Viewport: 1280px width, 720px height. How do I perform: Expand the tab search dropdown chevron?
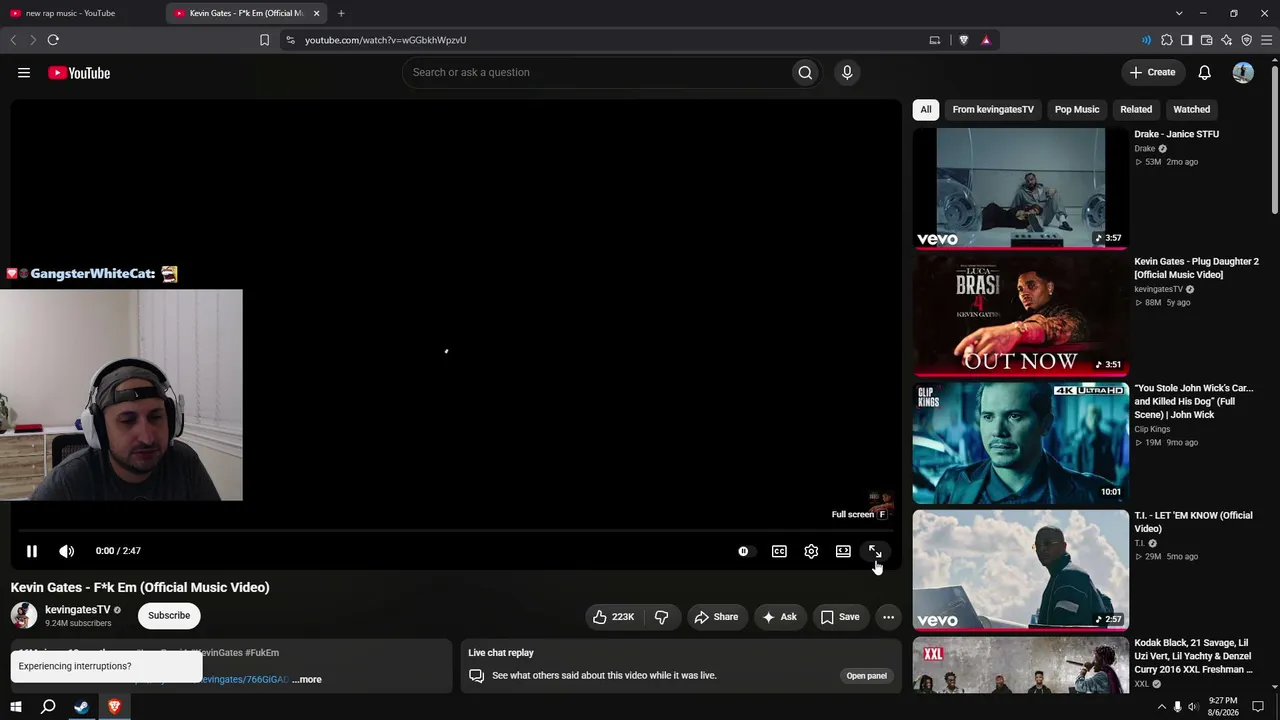tap(1179, 13)
